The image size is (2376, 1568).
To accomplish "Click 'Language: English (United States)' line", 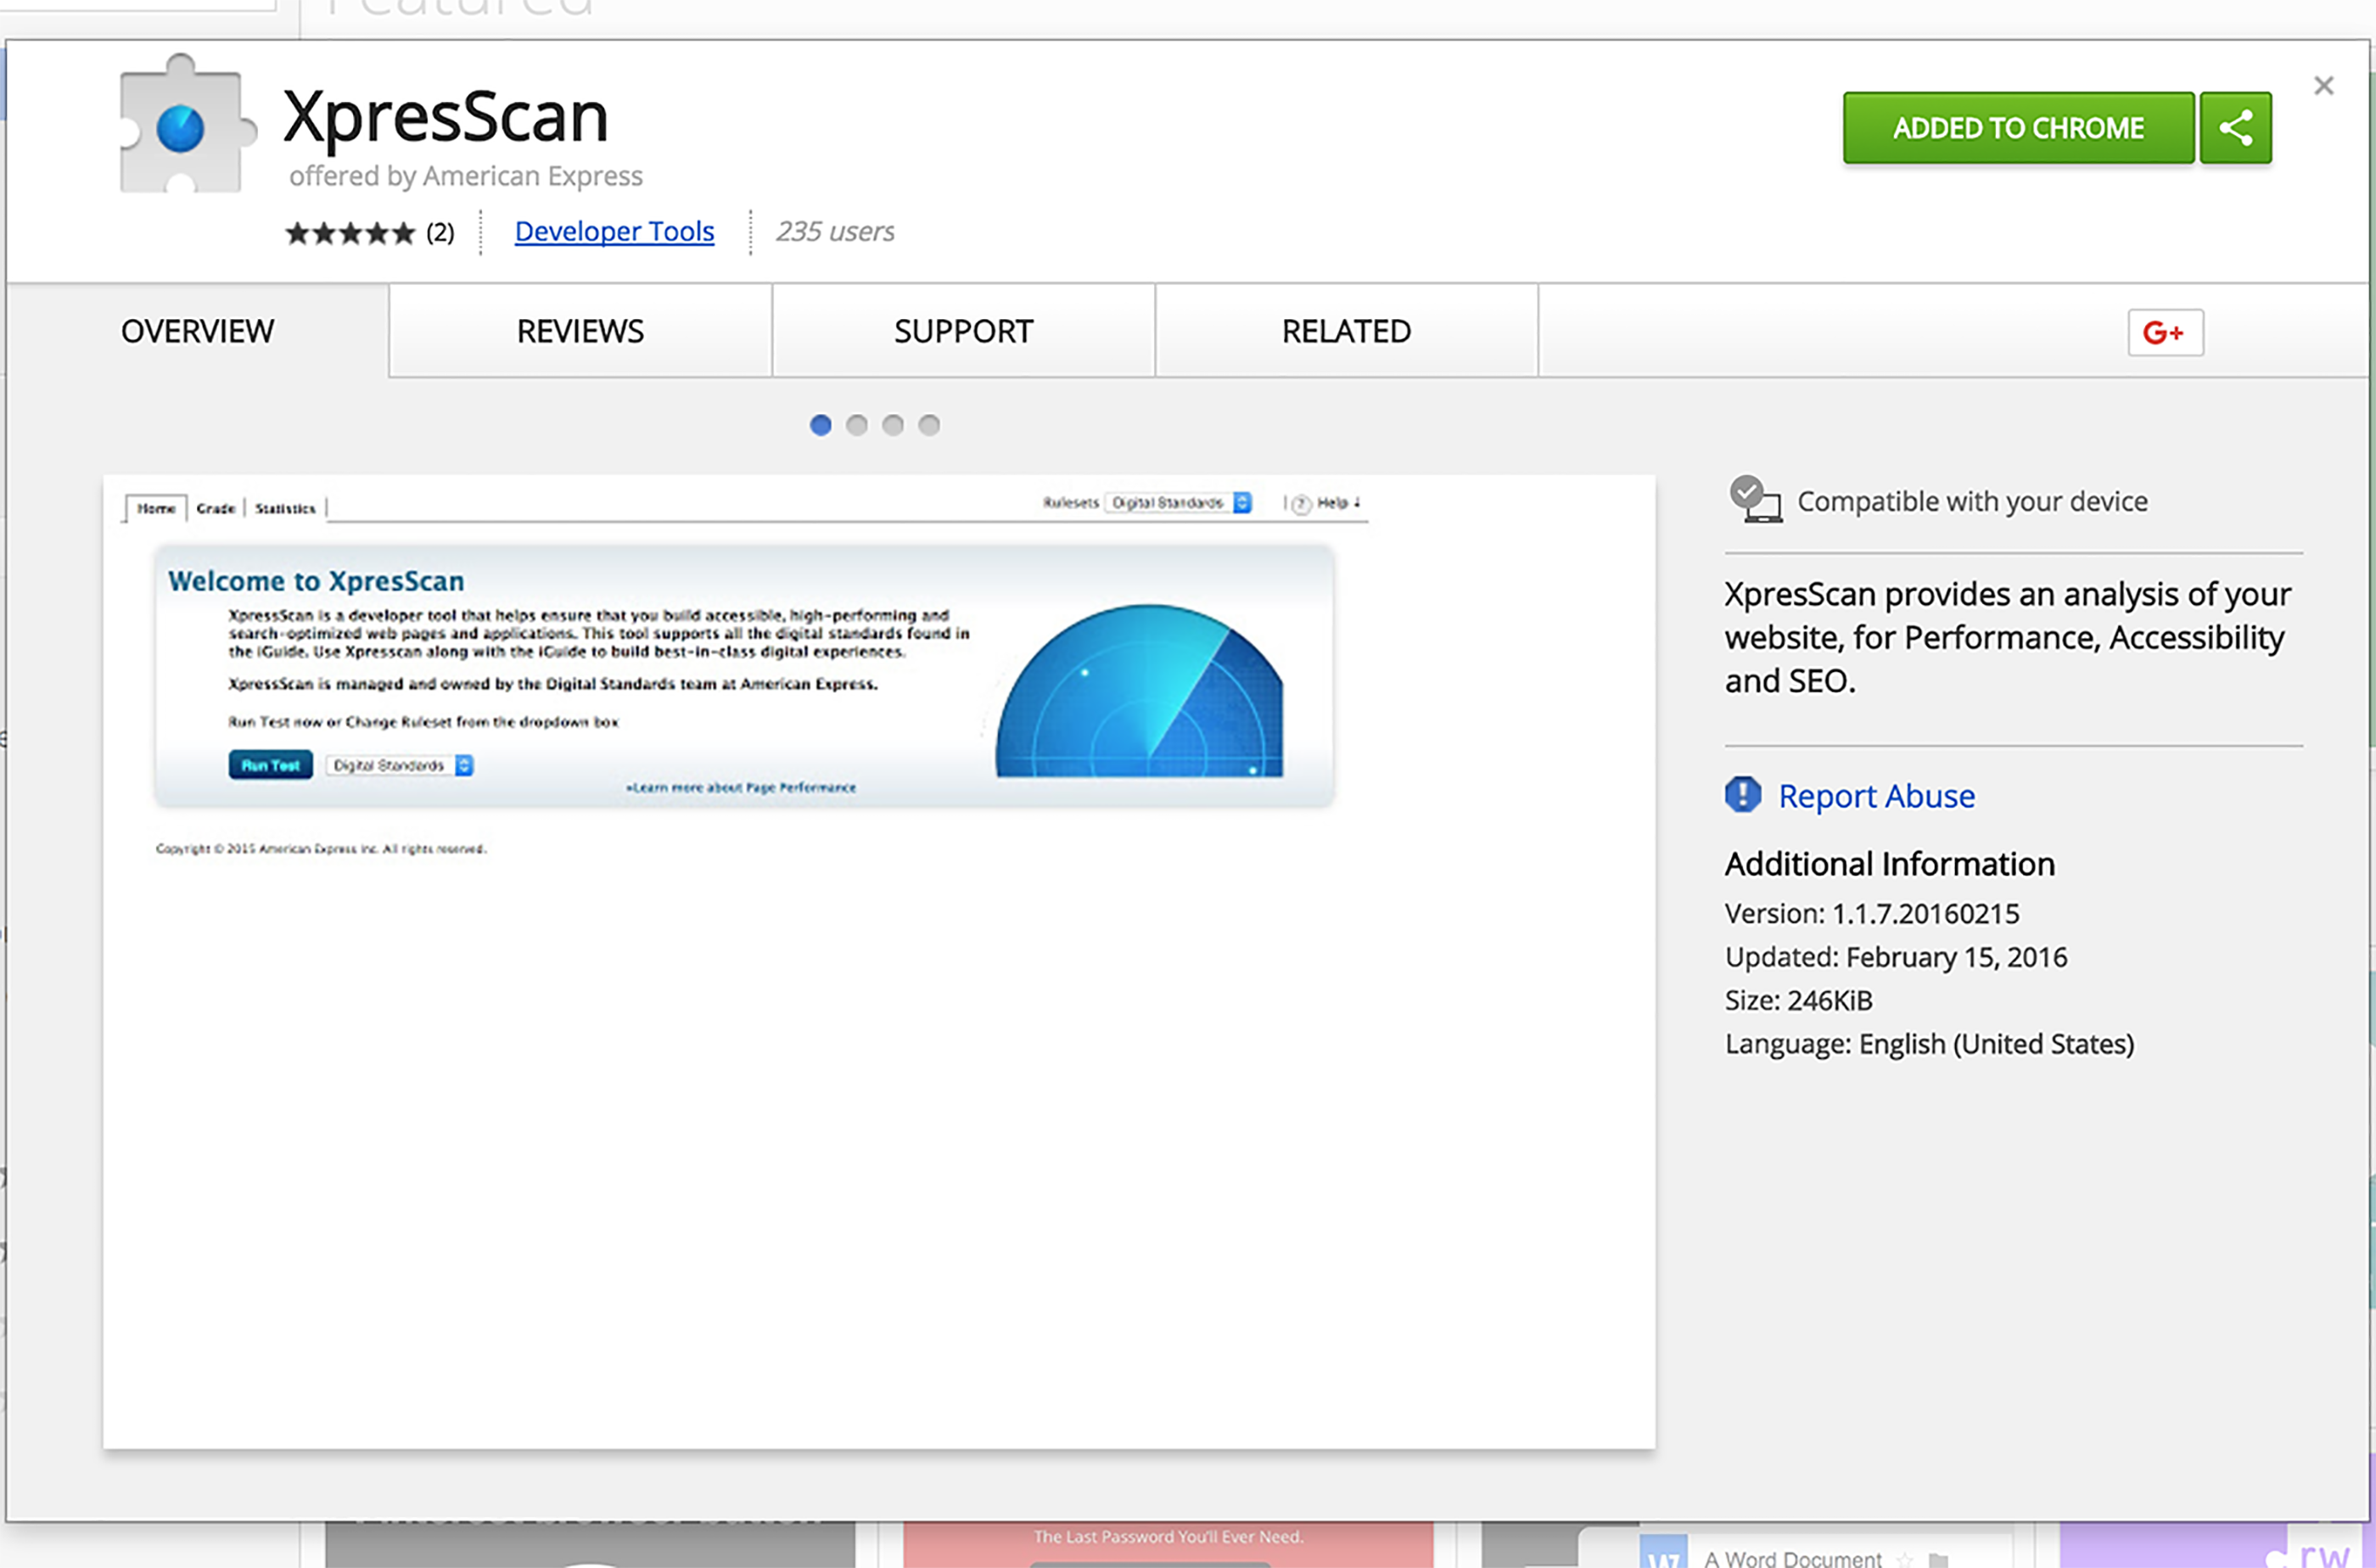I will [x=1929, y=1044].
